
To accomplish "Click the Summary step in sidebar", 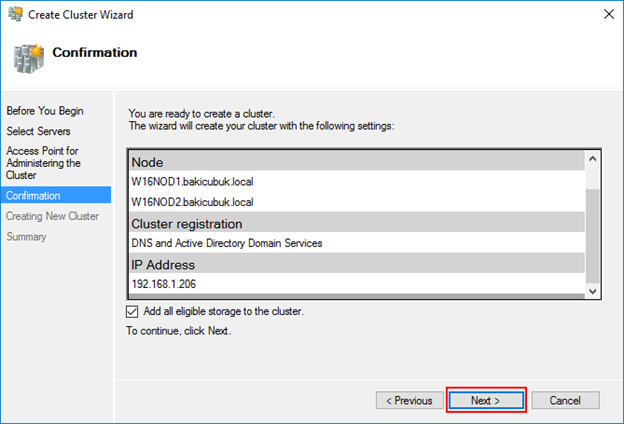I will click(26, 236).
